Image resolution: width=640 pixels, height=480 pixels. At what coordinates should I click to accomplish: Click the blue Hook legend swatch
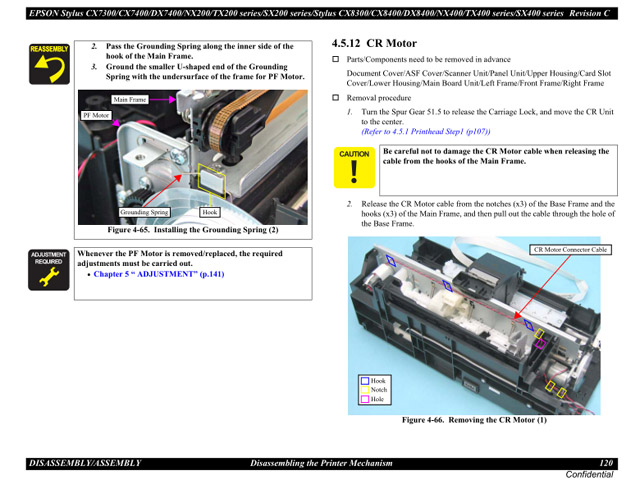[365, 381]
